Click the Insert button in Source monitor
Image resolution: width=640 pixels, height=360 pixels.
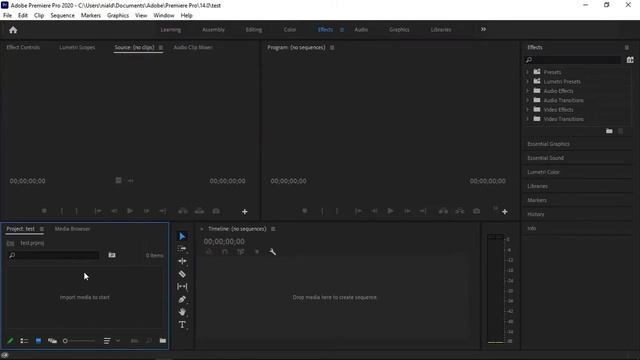[x=183, y=211]
